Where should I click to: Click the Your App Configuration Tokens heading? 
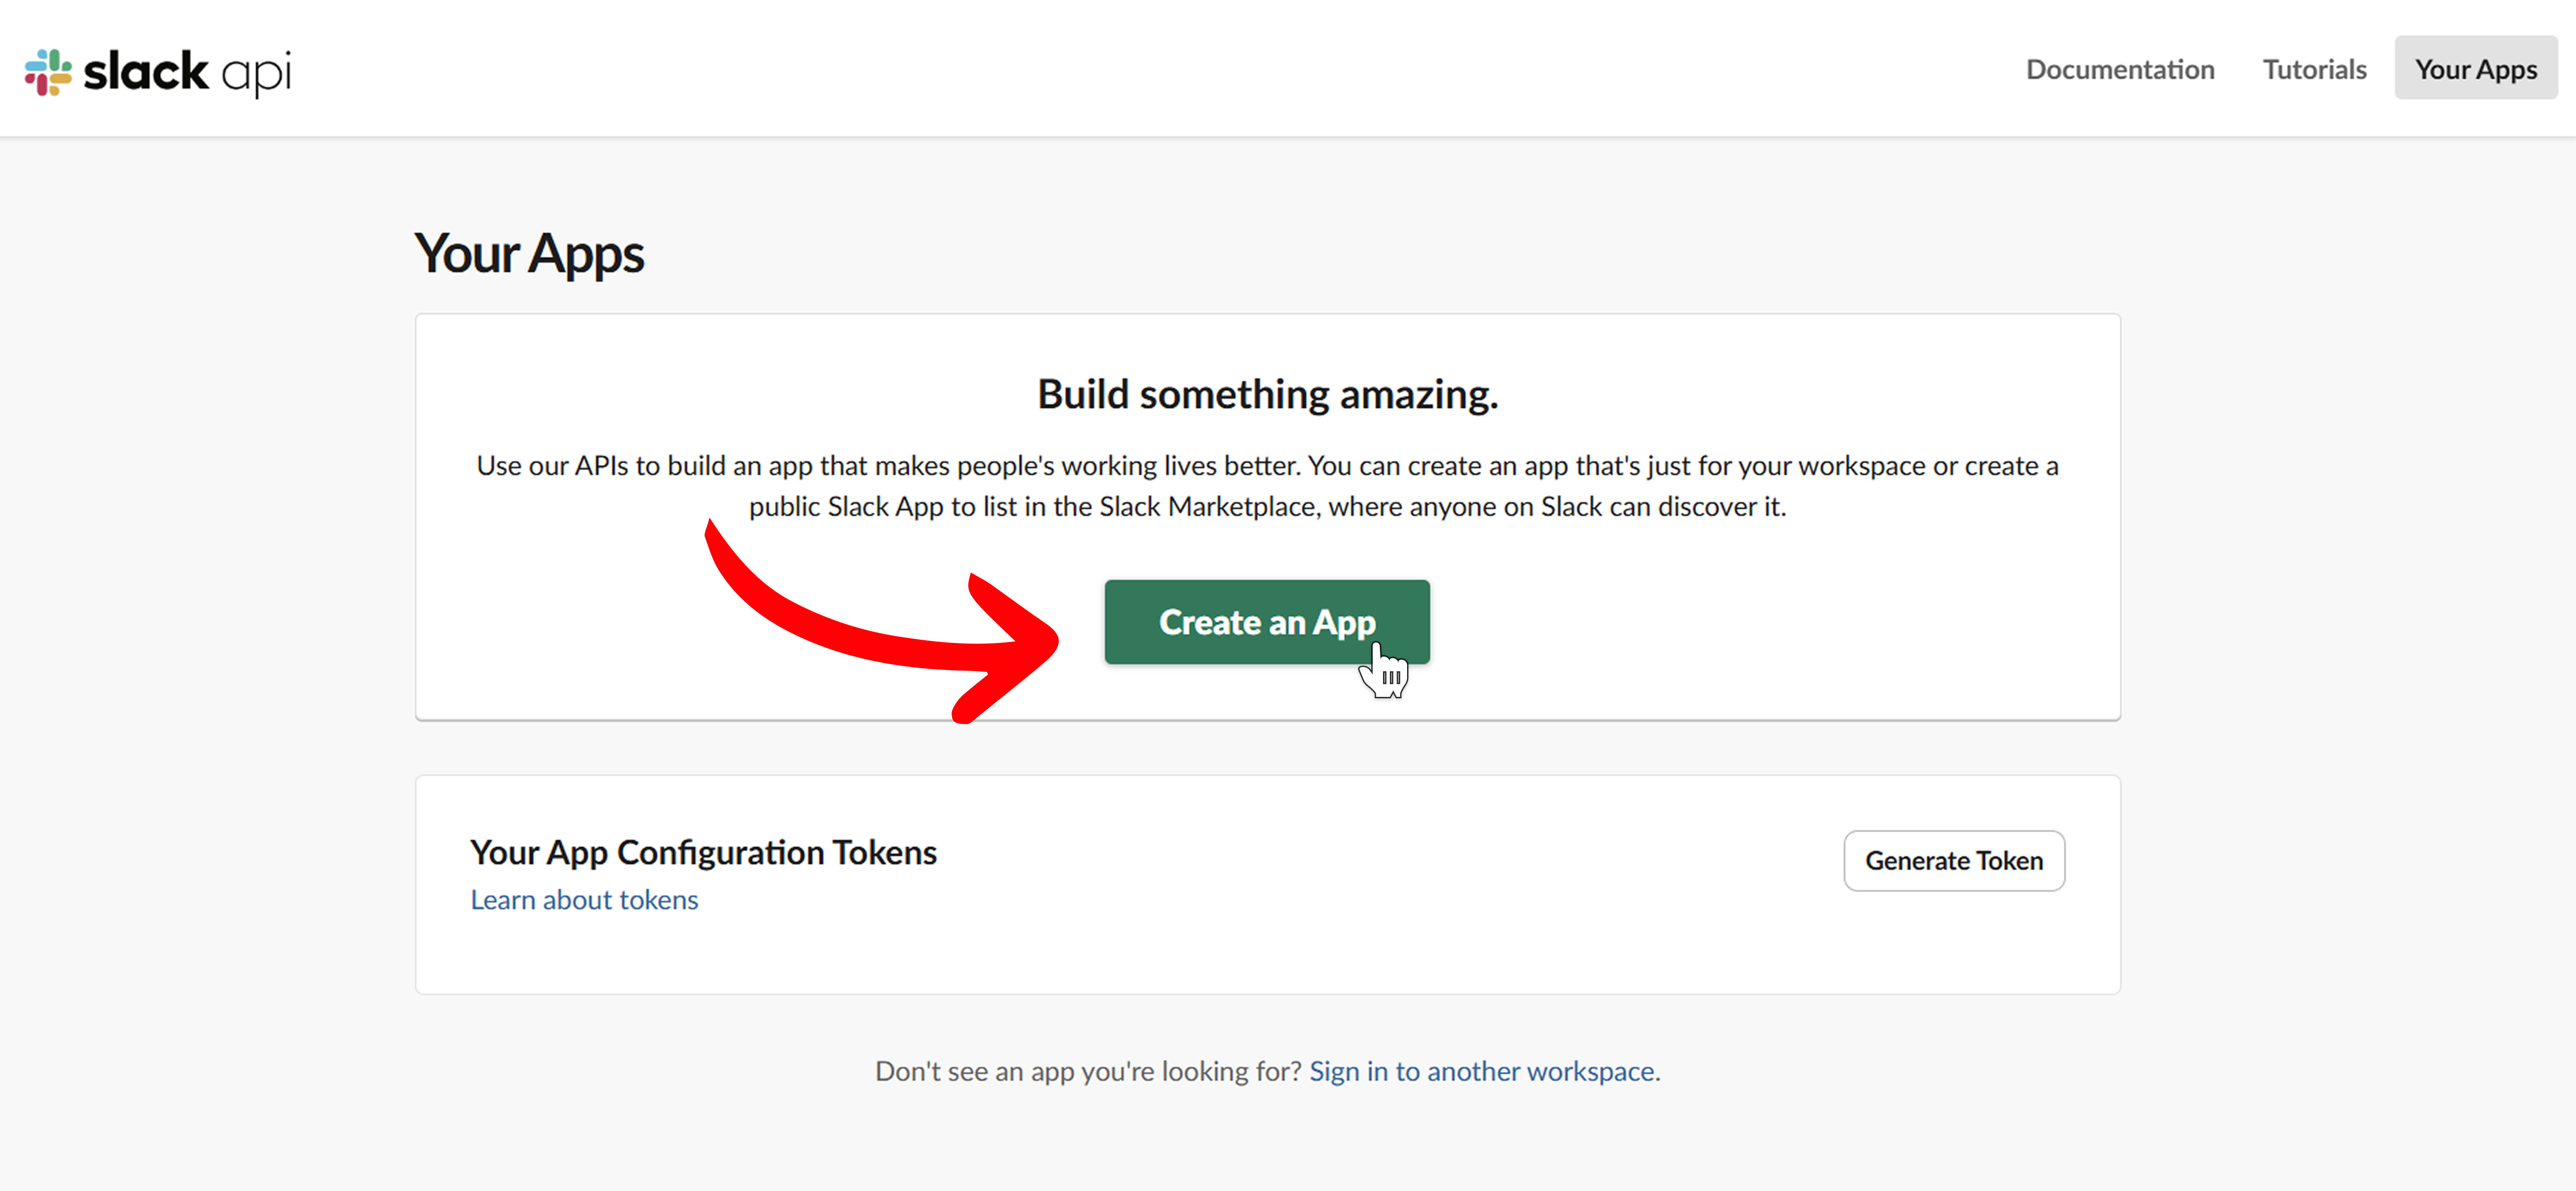(x=703, y=852)
